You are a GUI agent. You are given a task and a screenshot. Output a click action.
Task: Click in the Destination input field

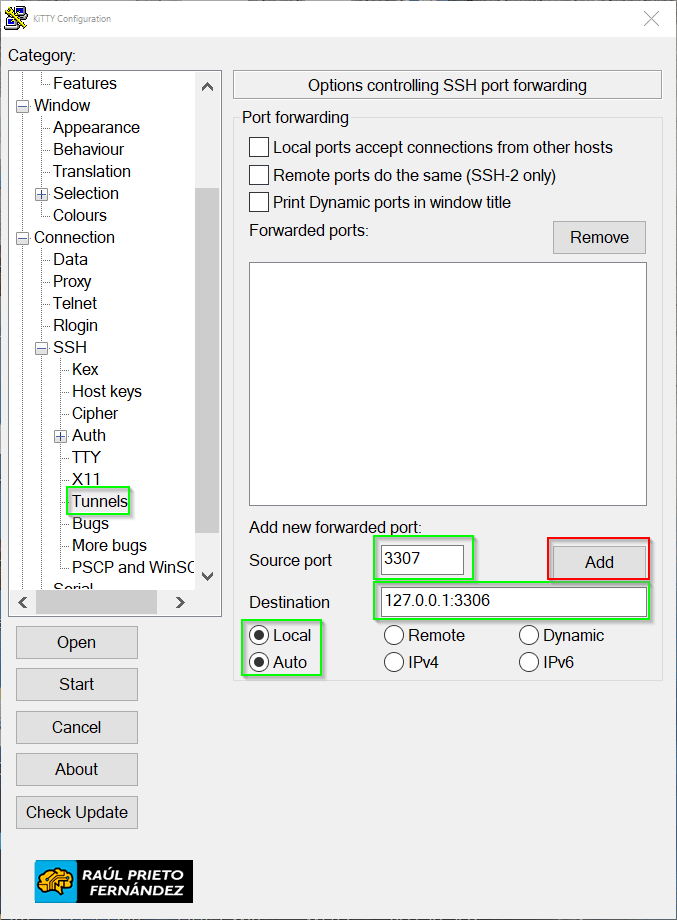click(512, 602)
